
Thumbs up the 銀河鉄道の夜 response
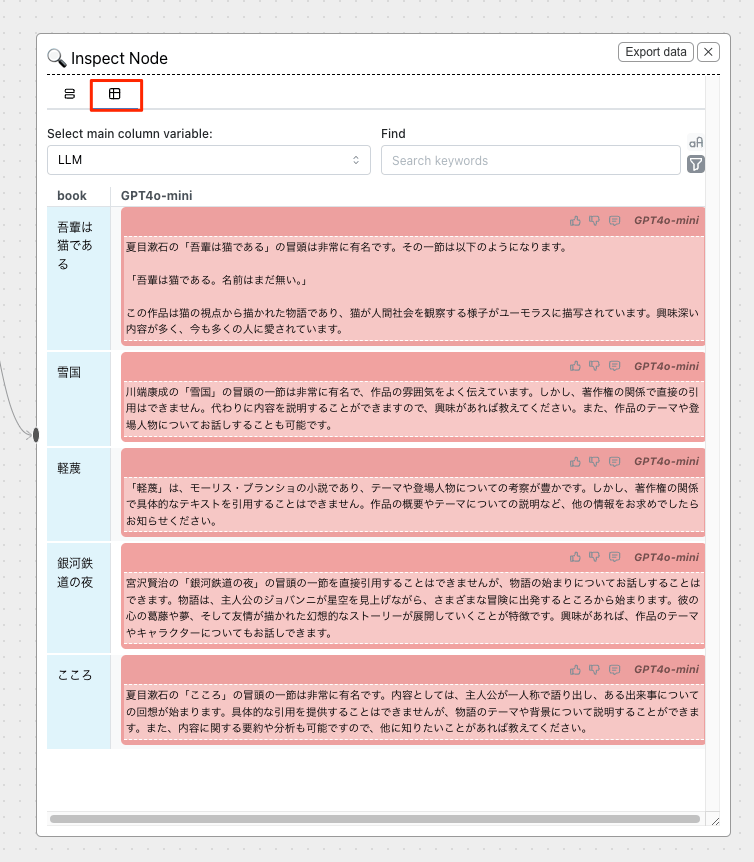coord(575,557)
